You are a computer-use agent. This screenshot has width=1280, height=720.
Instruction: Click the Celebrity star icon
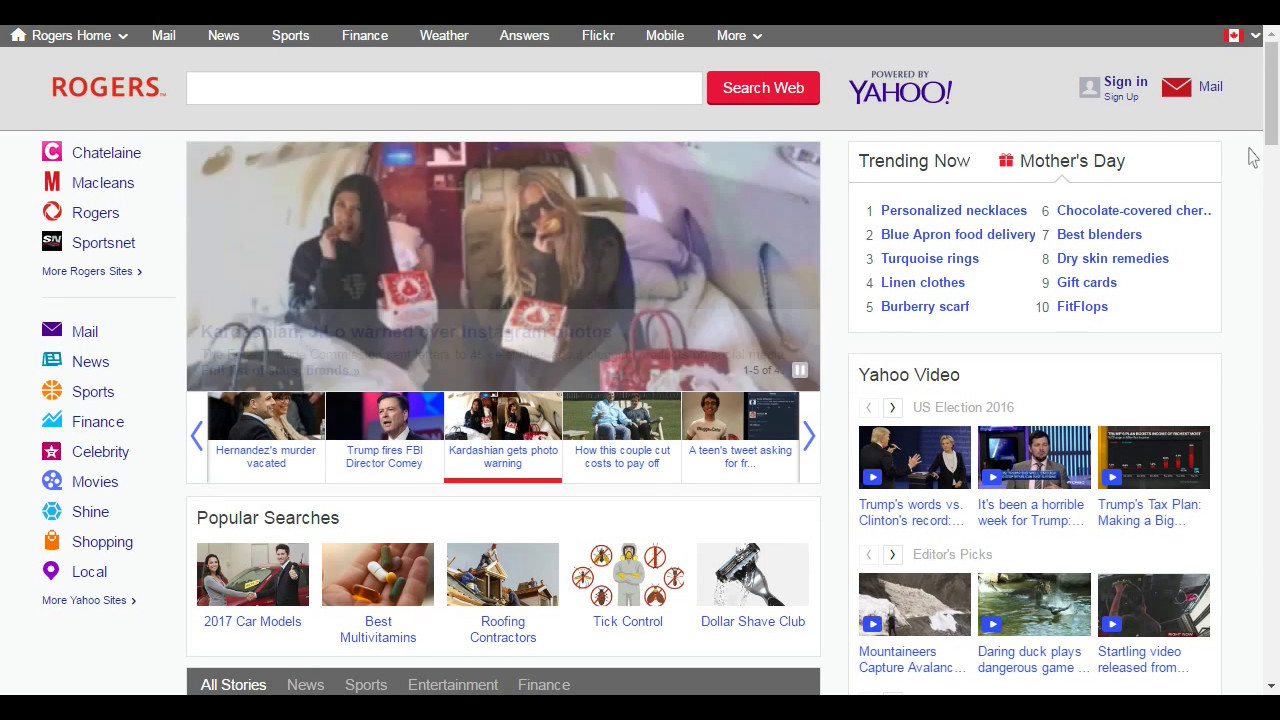pyautogui.click(x=52, y=451)
